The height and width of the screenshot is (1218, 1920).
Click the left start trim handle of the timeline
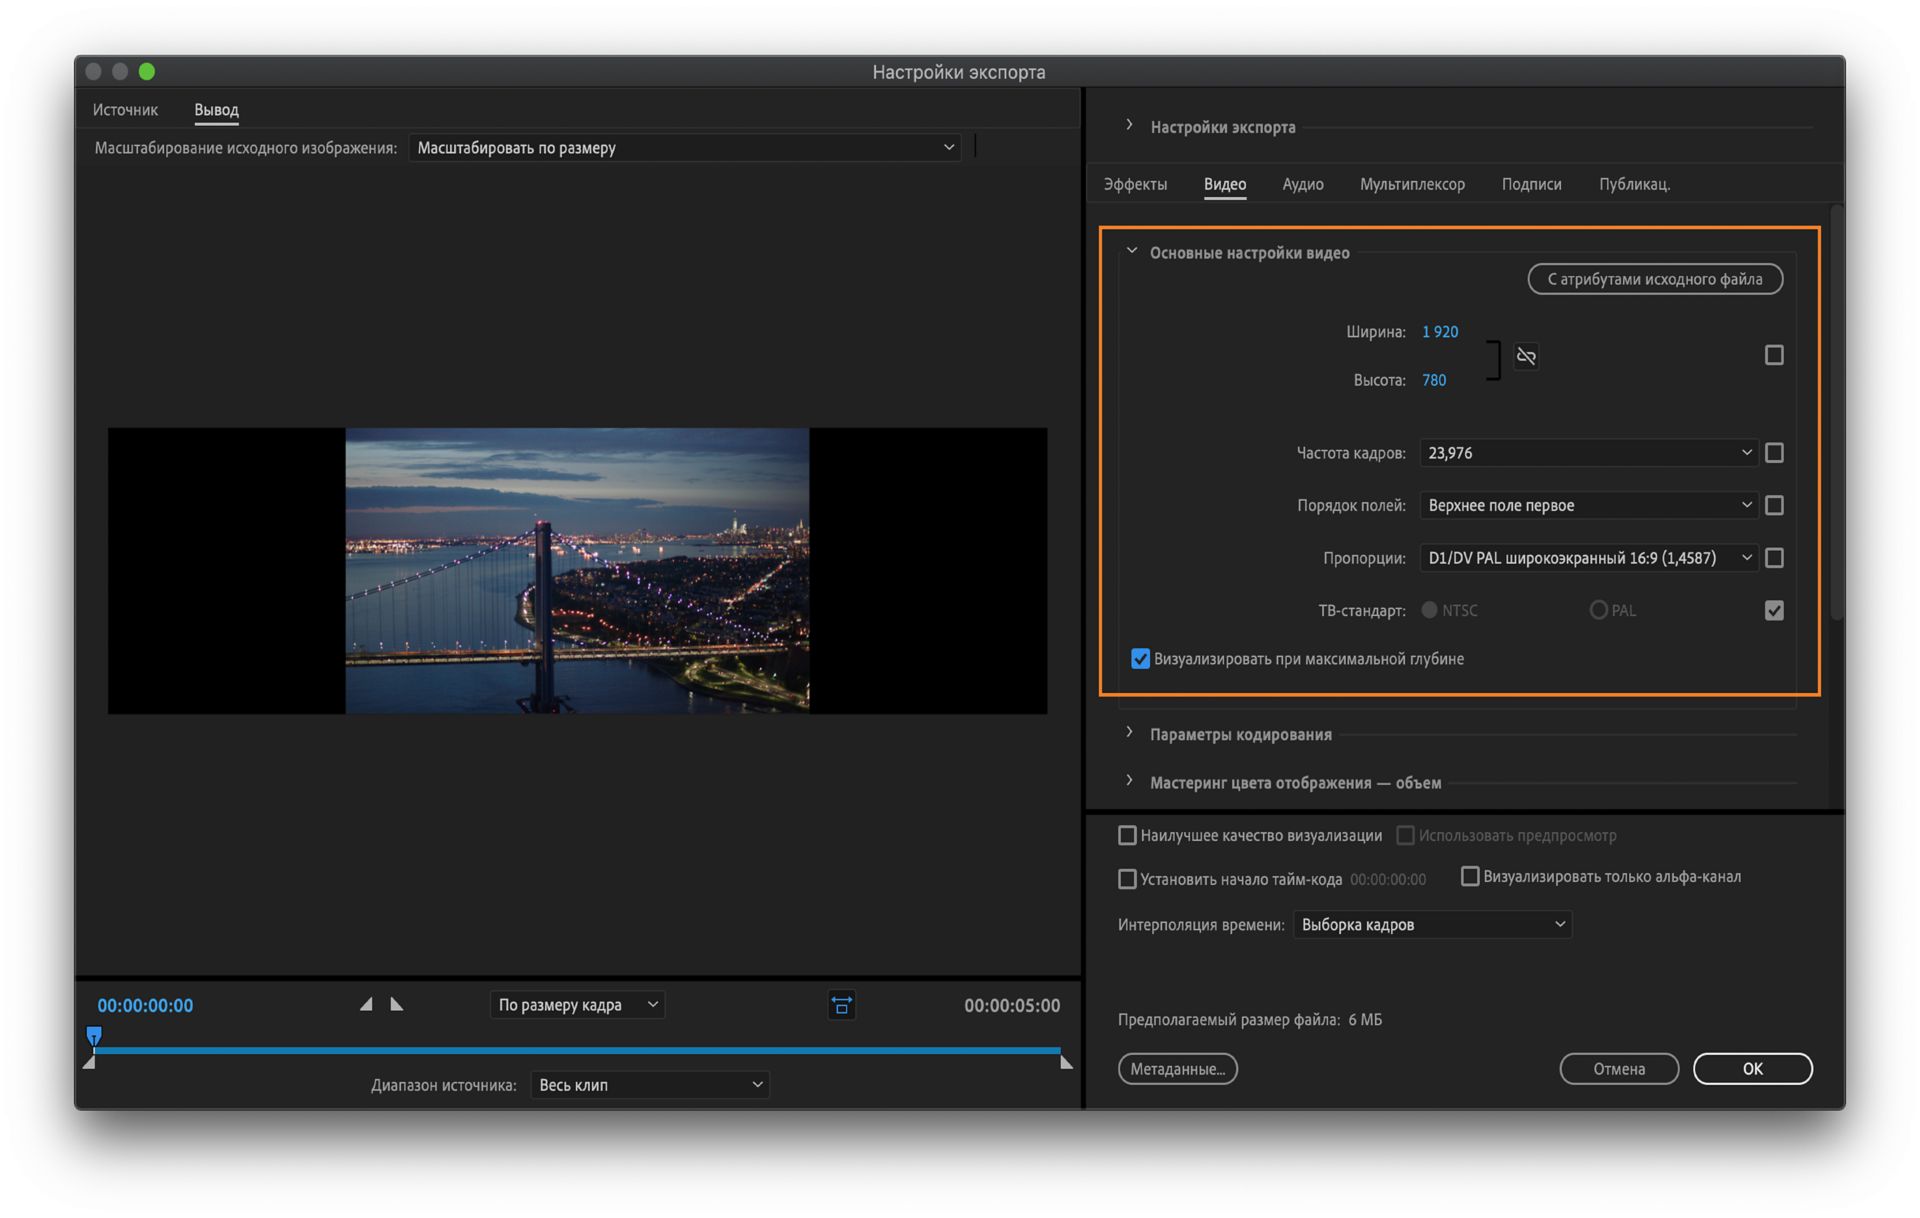point(89,1063)
